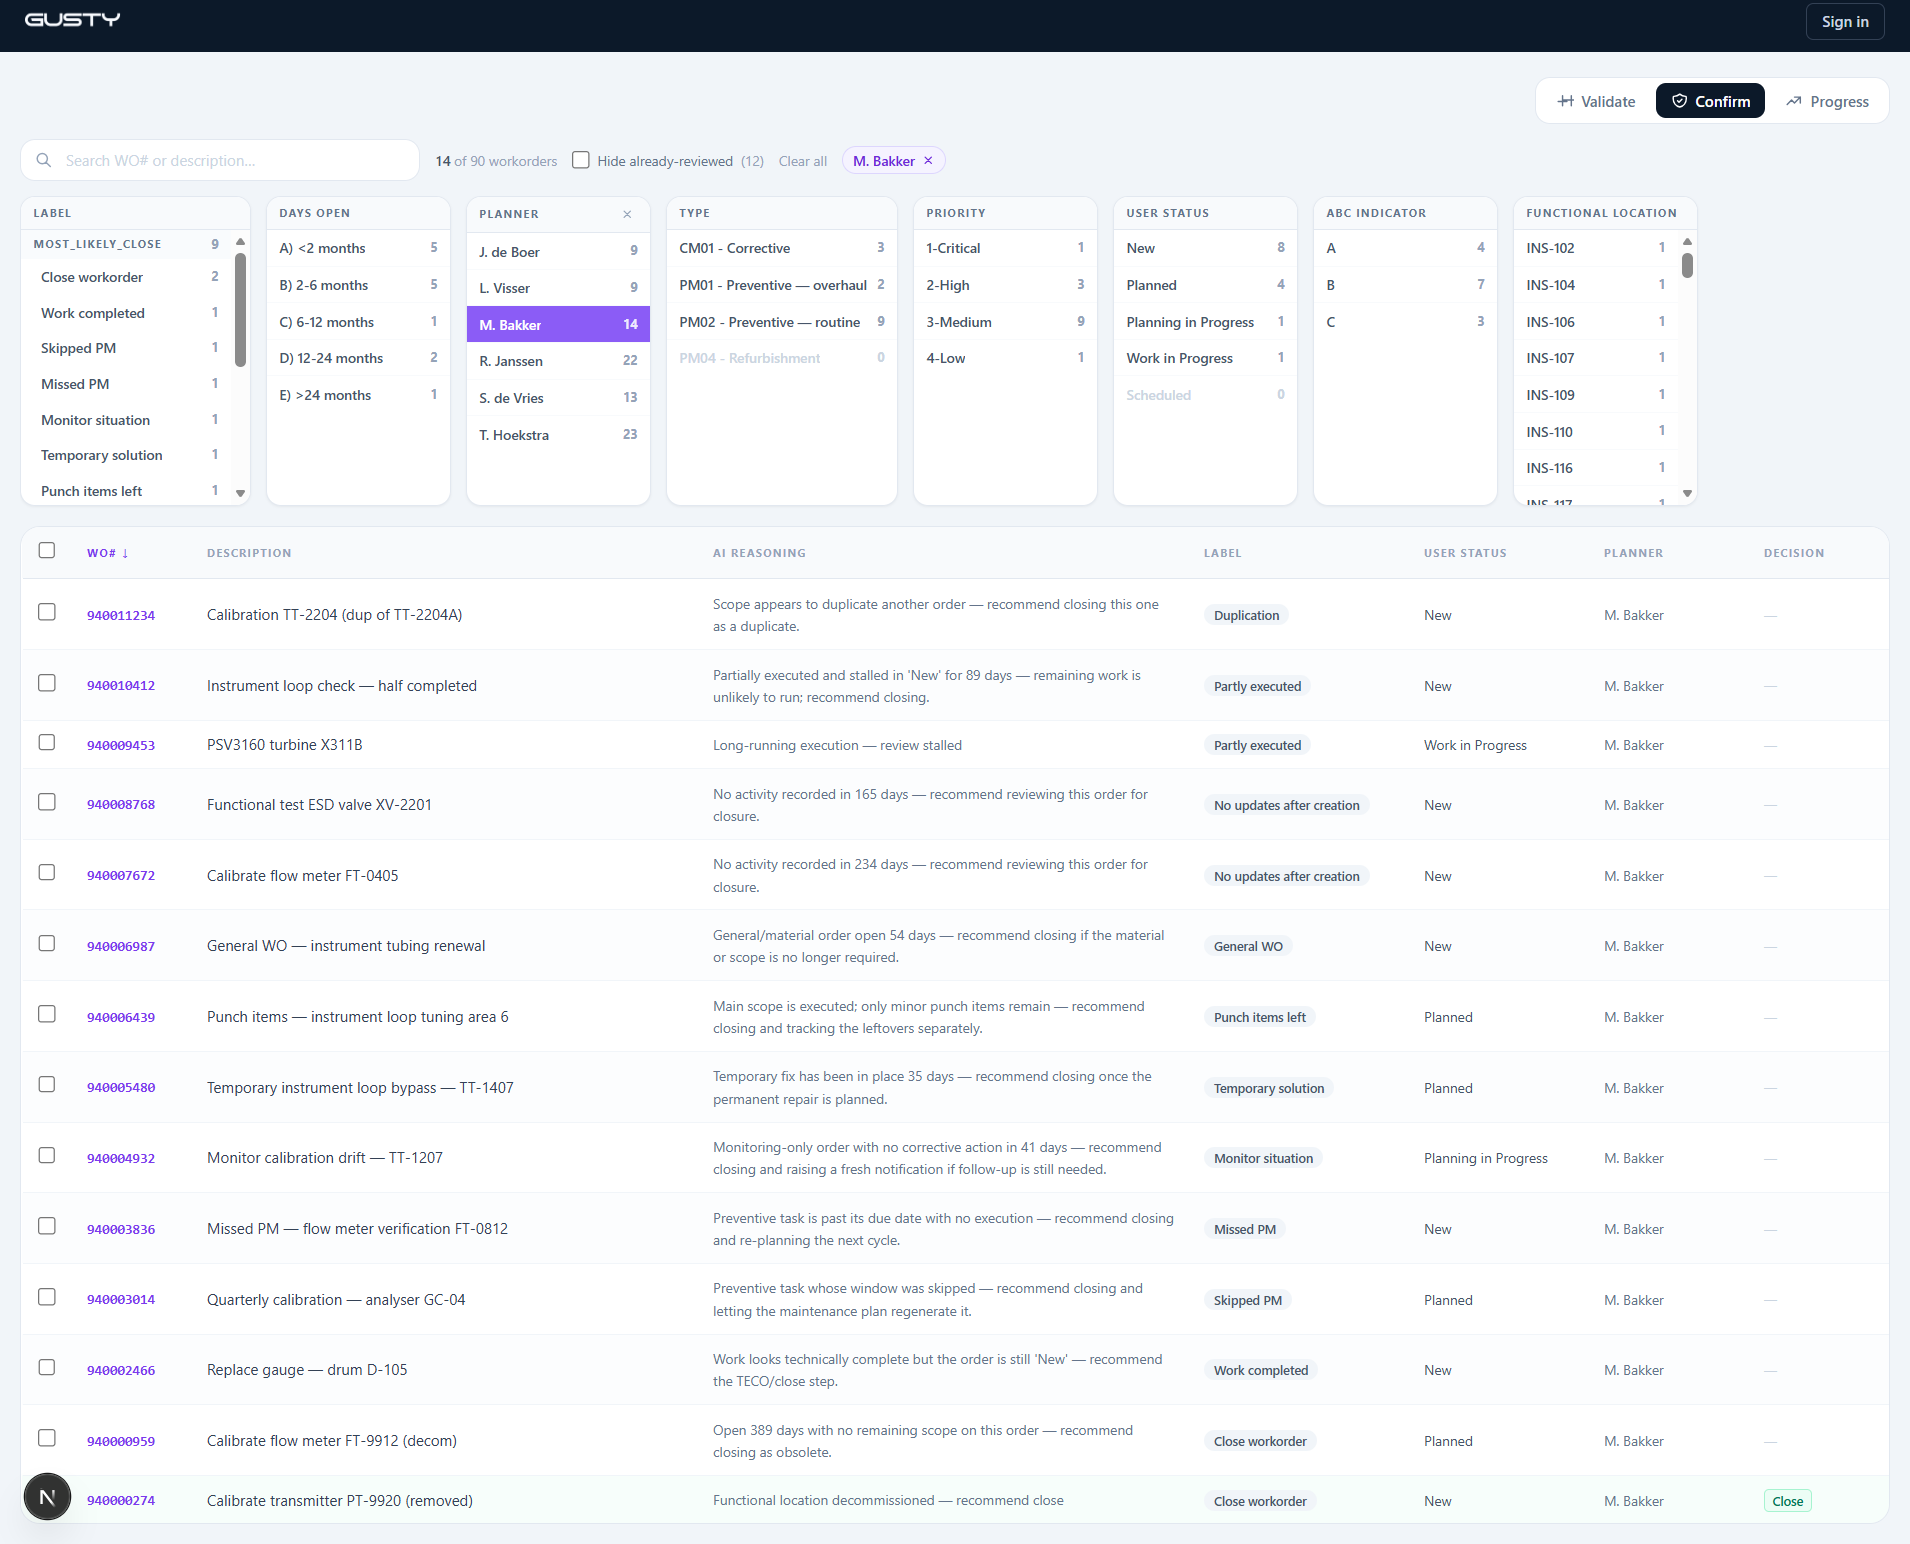The width and height of the screenshot is (1910, 1544).
Task: Filter type PM02 - Preventive — routine
Action: pyautogui.click(x=781, y=322)
